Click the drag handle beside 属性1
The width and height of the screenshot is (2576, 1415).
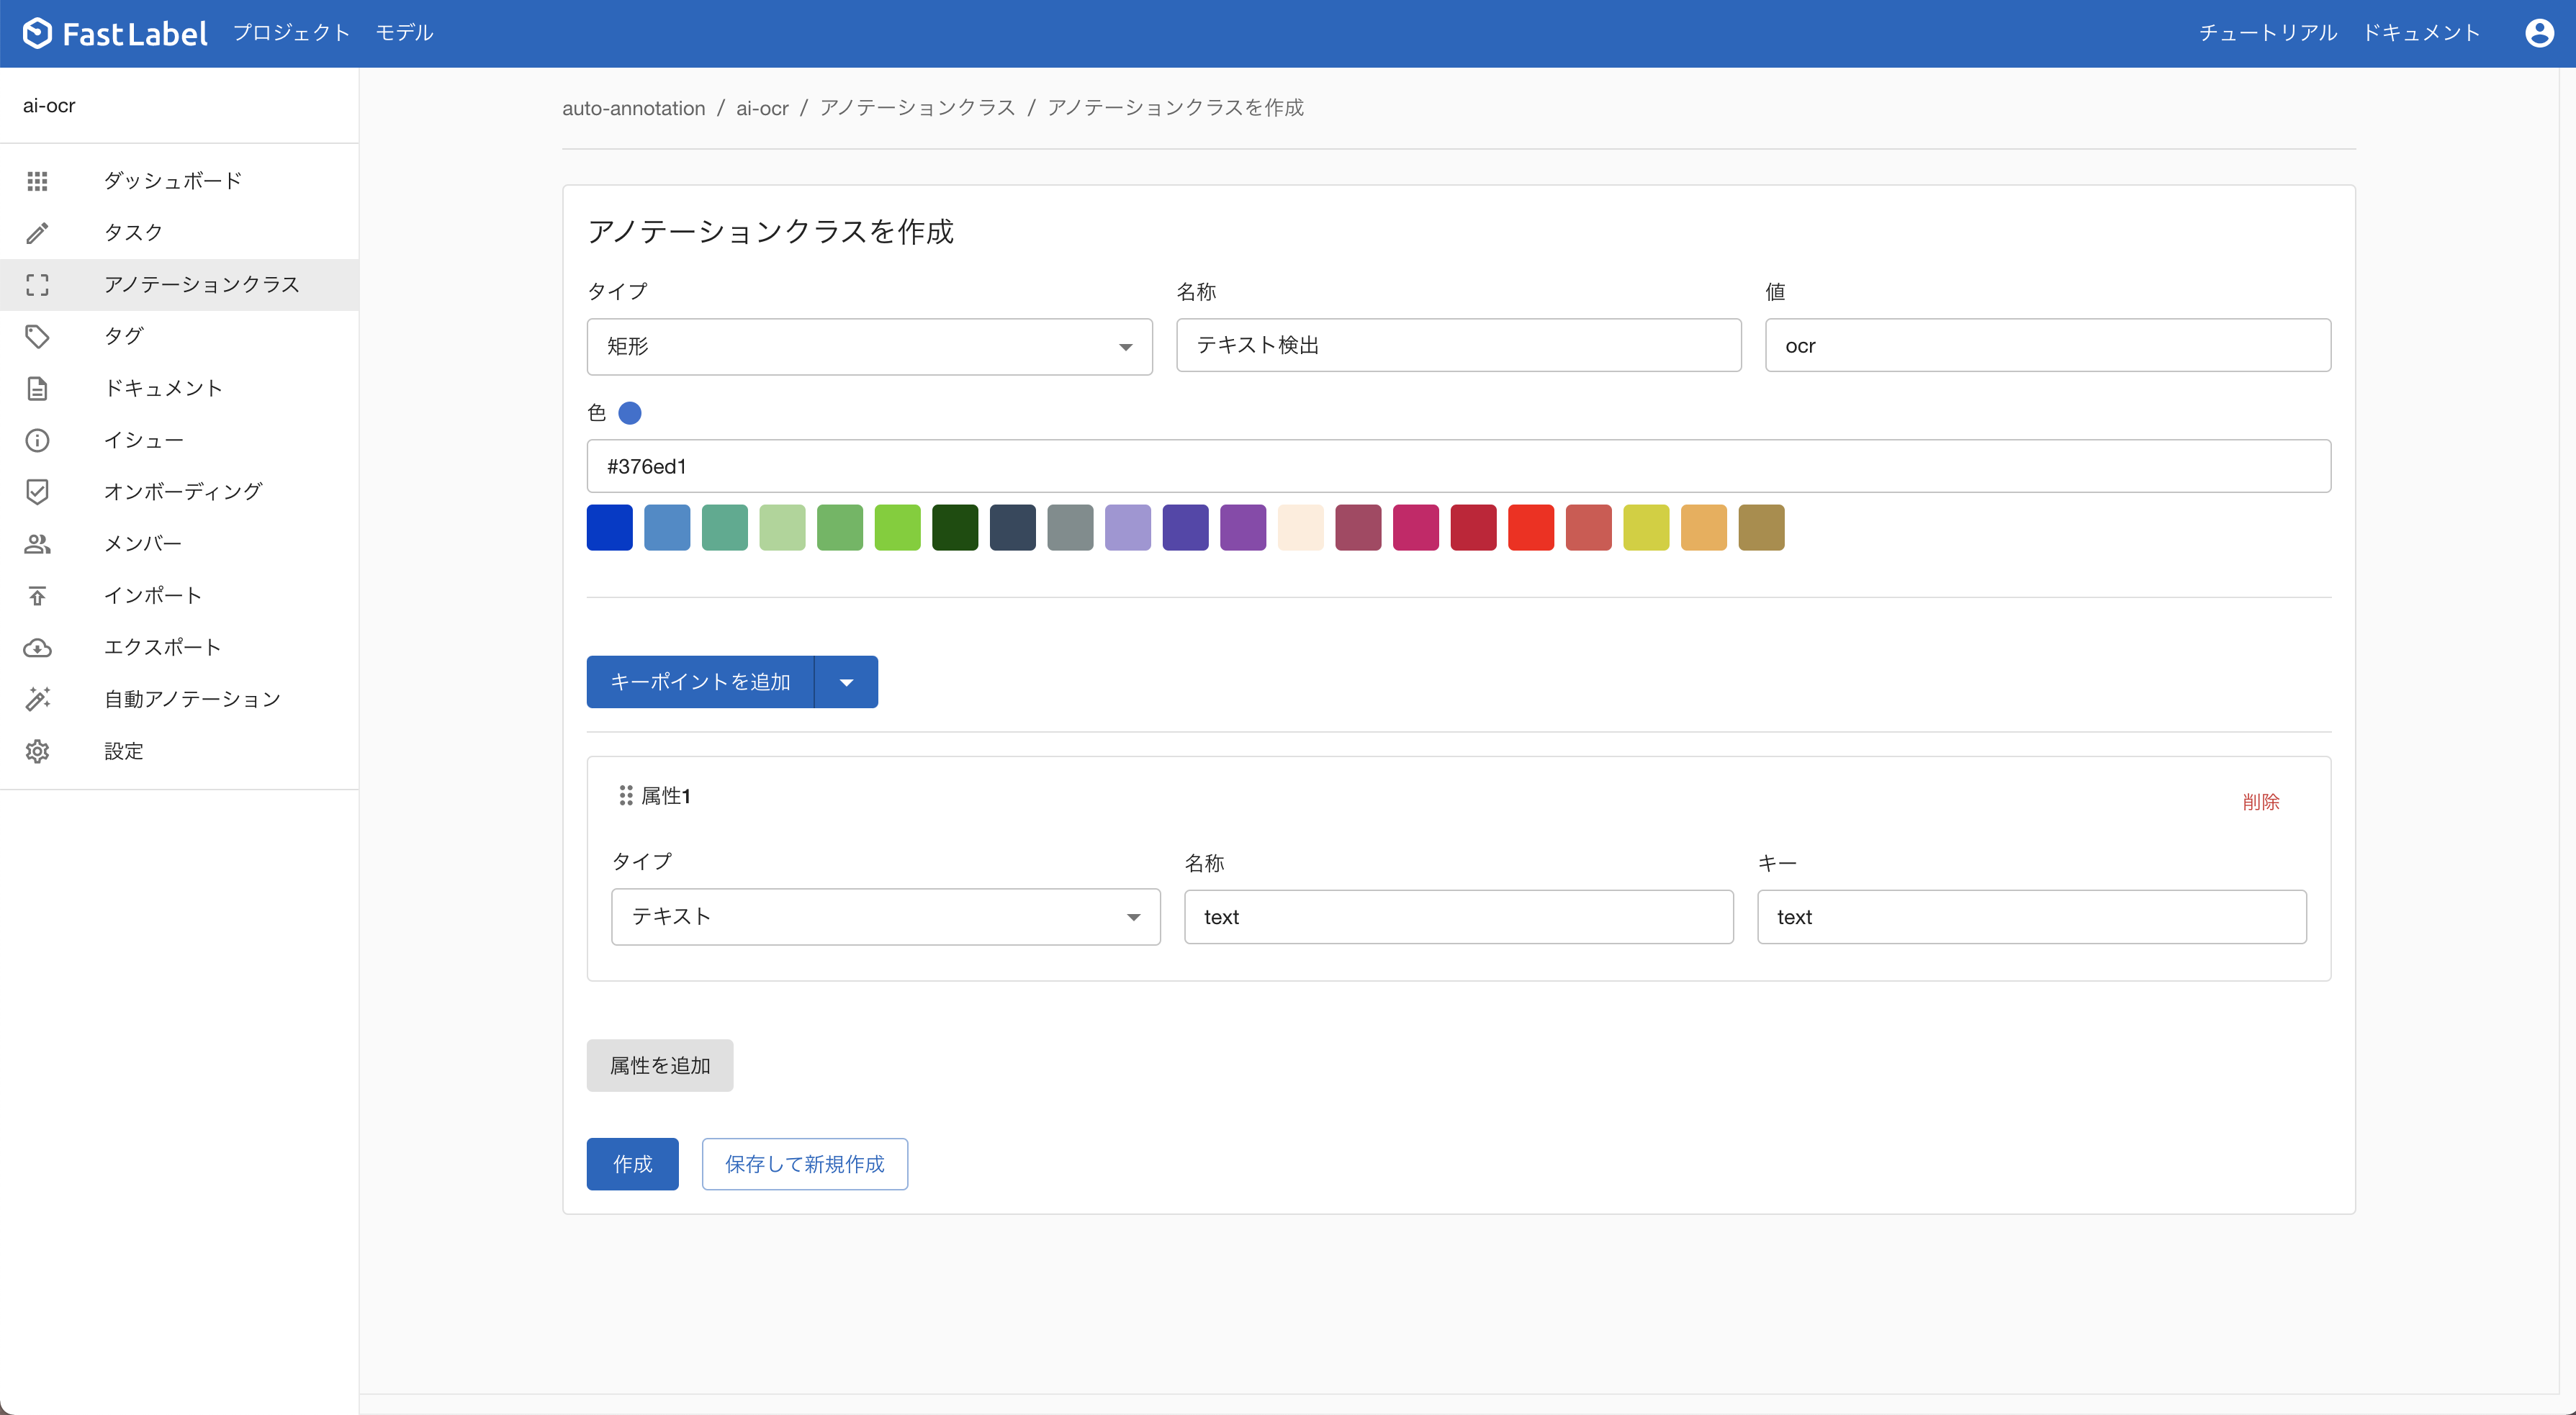coord(626,795)
